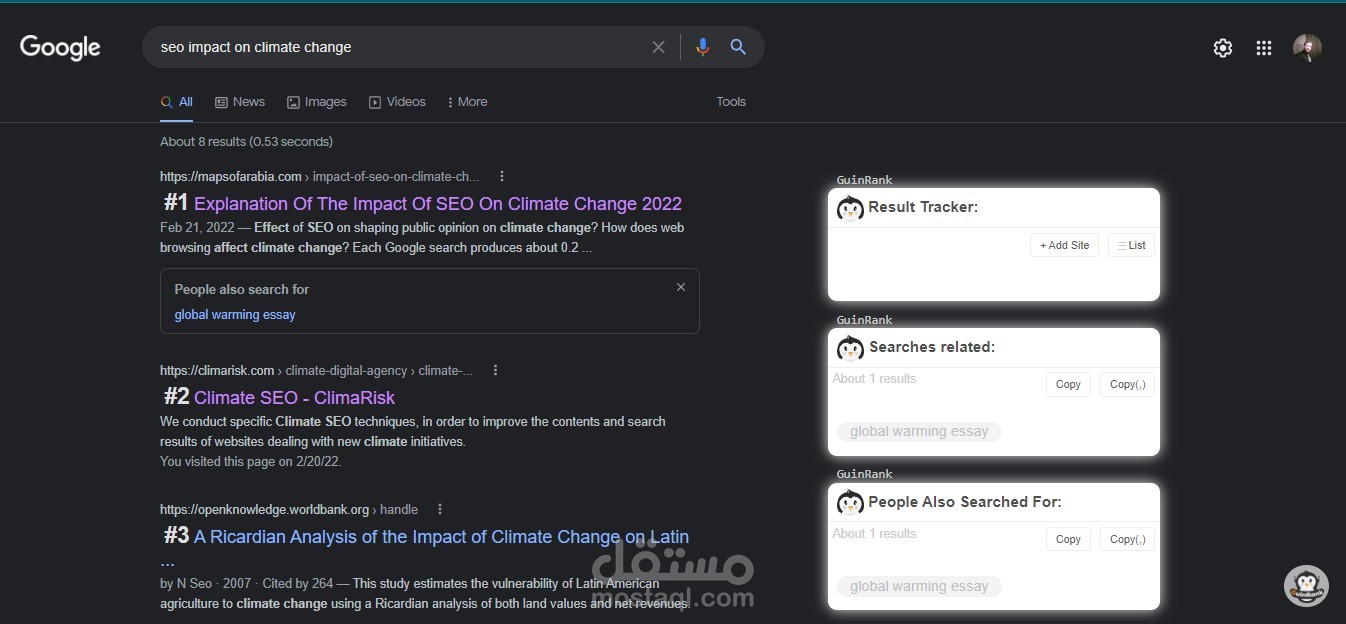The image size is (1346, 624).
Task: Expand the More search options menu
Action: pos(467,102)
